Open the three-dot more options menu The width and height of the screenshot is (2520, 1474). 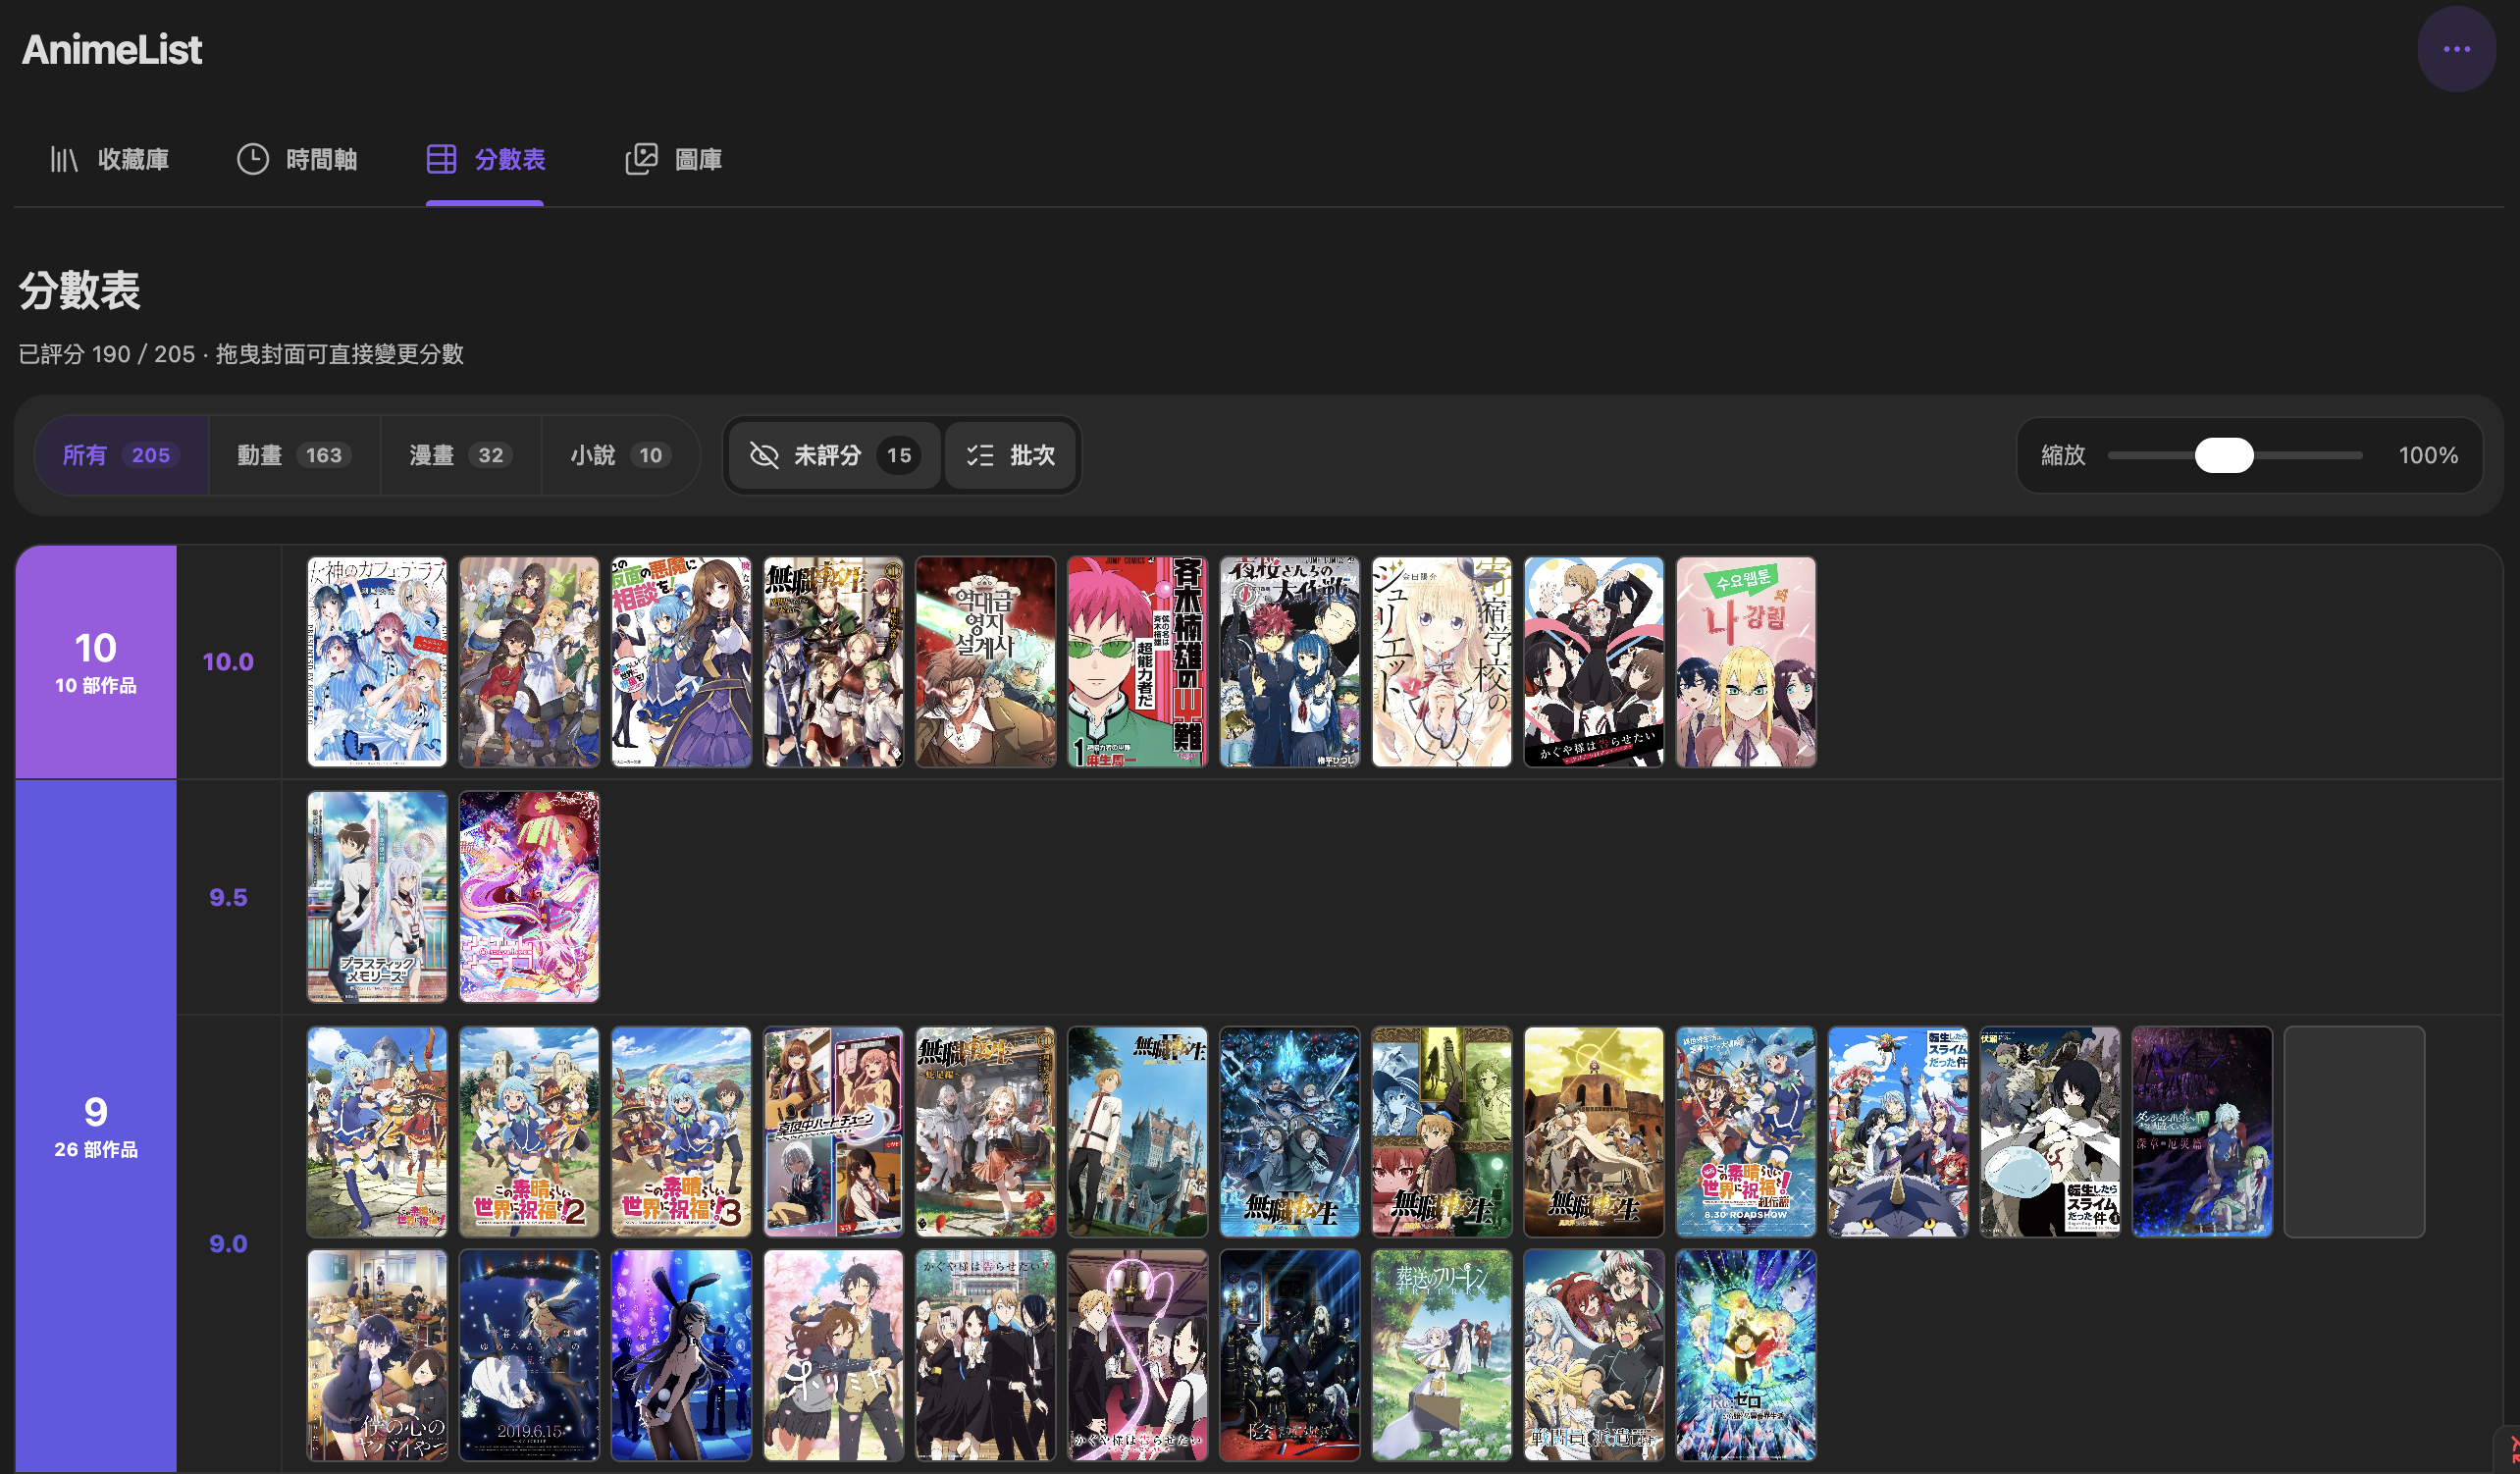[x=2455, y=49]
